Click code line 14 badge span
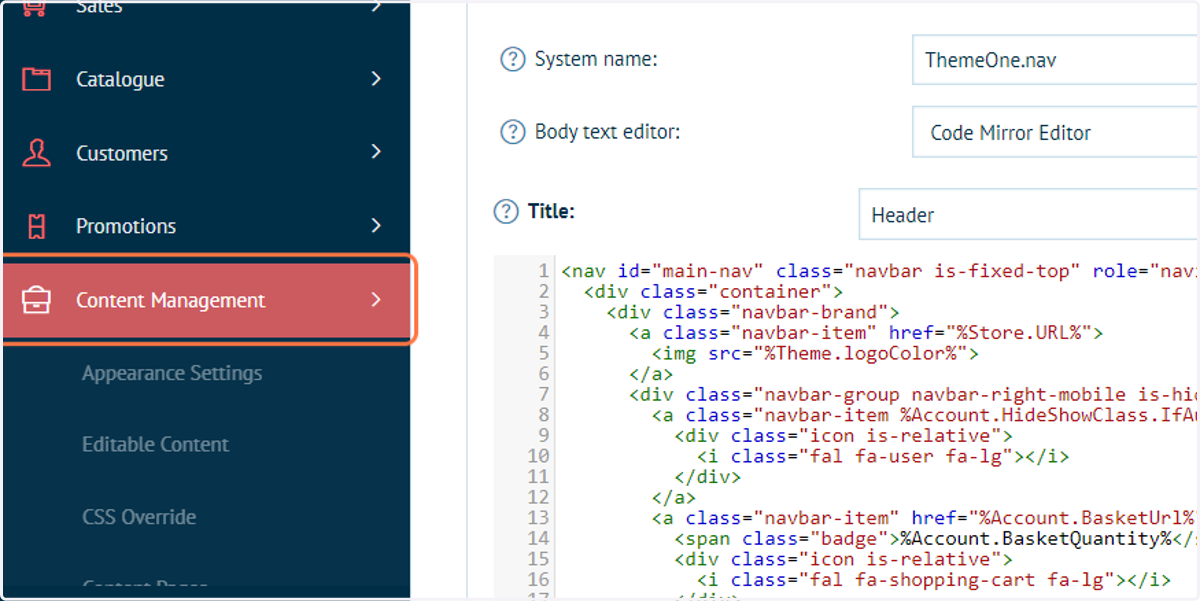The height and width of the screenshot is (601, 1200). 936,538
